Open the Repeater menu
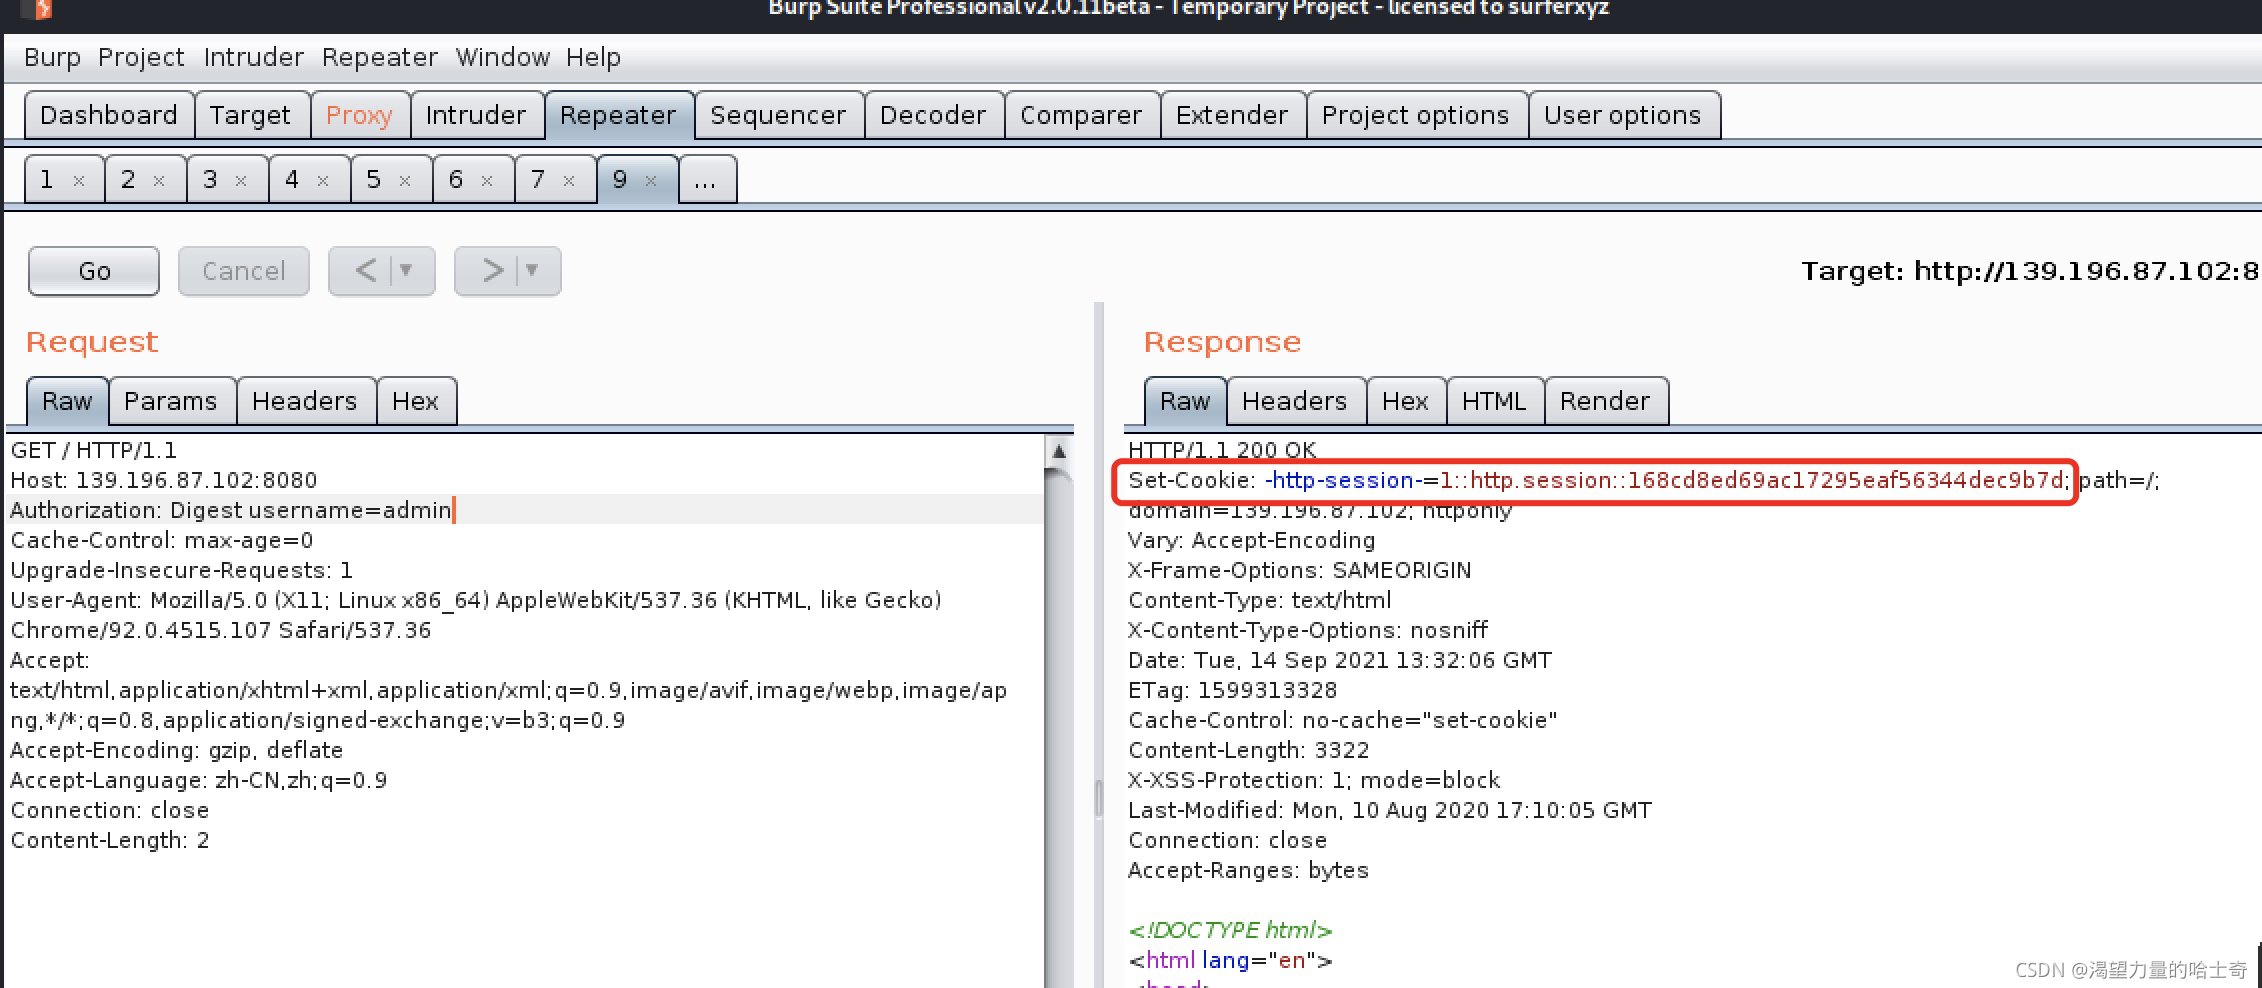Image resolution: width=2262 pixels, height=988 pixels. pos(379,58)
